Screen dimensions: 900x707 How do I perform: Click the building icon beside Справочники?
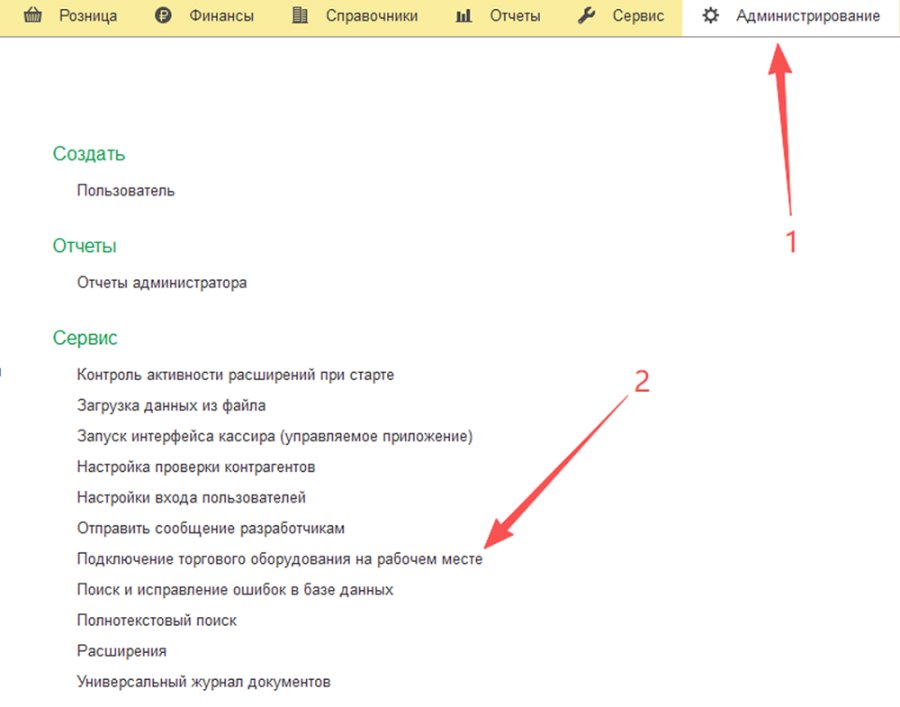300,15
